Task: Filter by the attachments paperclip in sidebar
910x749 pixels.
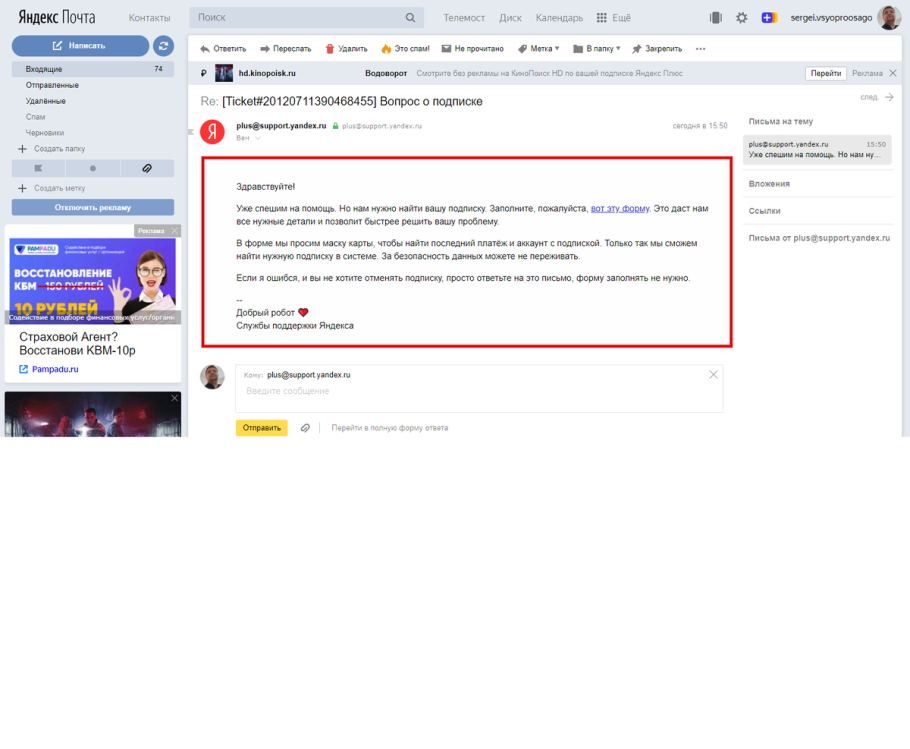Action: point(146,168)
